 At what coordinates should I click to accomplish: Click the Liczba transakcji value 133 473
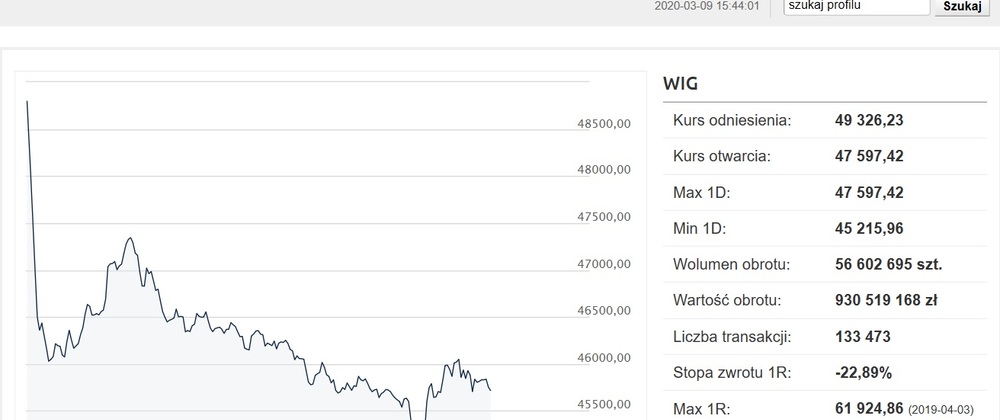(862, 337)
